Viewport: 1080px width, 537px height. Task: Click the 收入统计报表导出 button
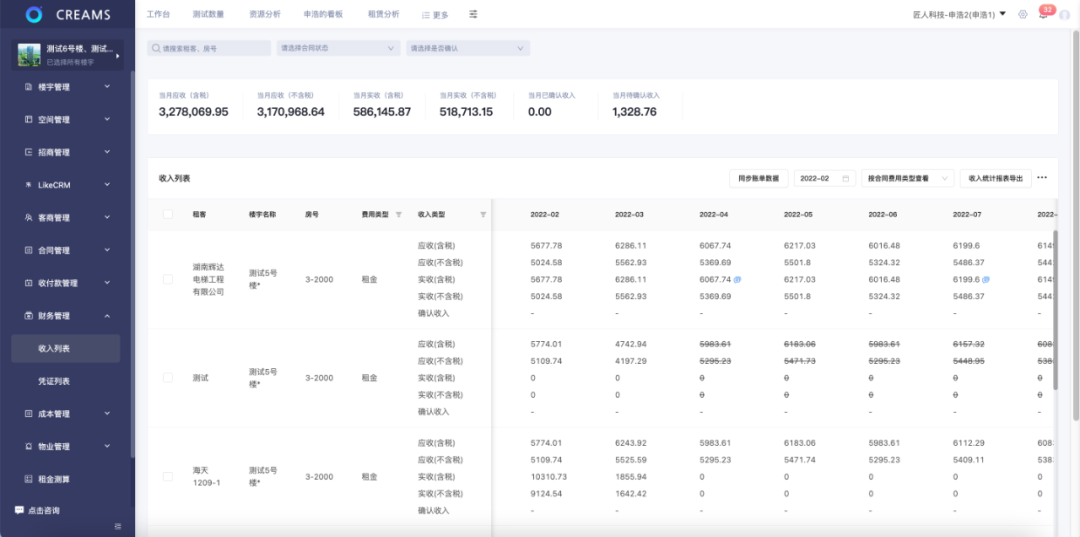[x=996, y=178]
